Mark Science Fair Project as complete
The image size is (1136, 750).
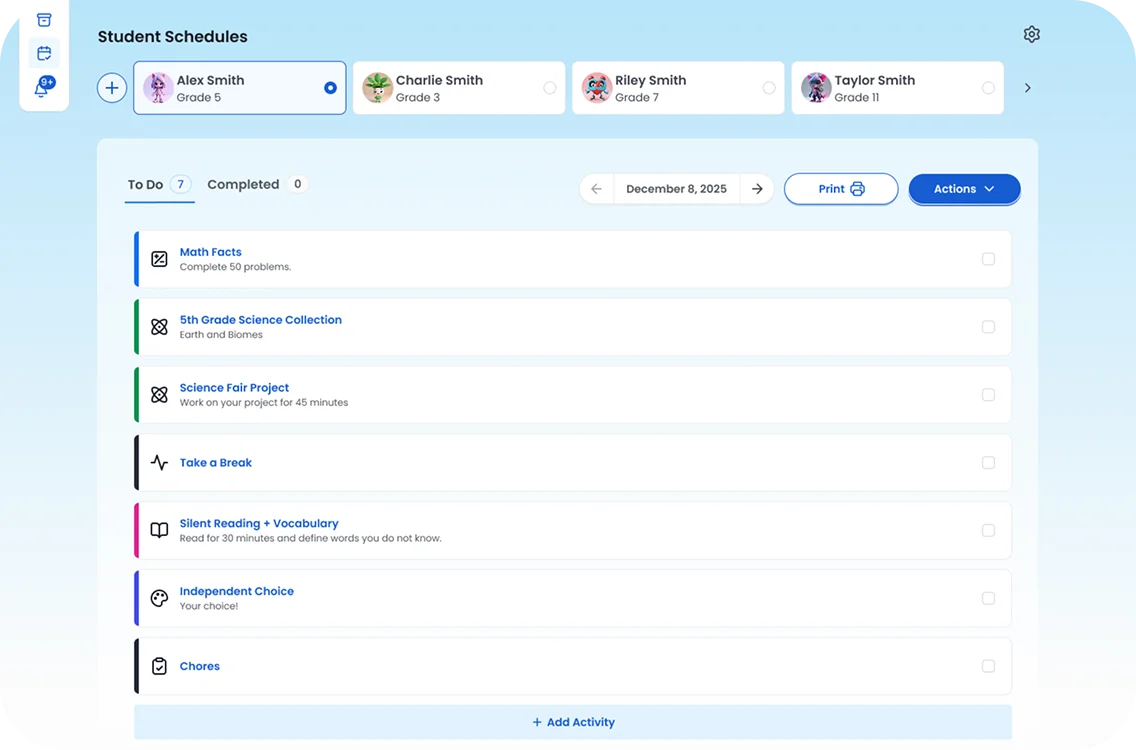click(988, 395)
